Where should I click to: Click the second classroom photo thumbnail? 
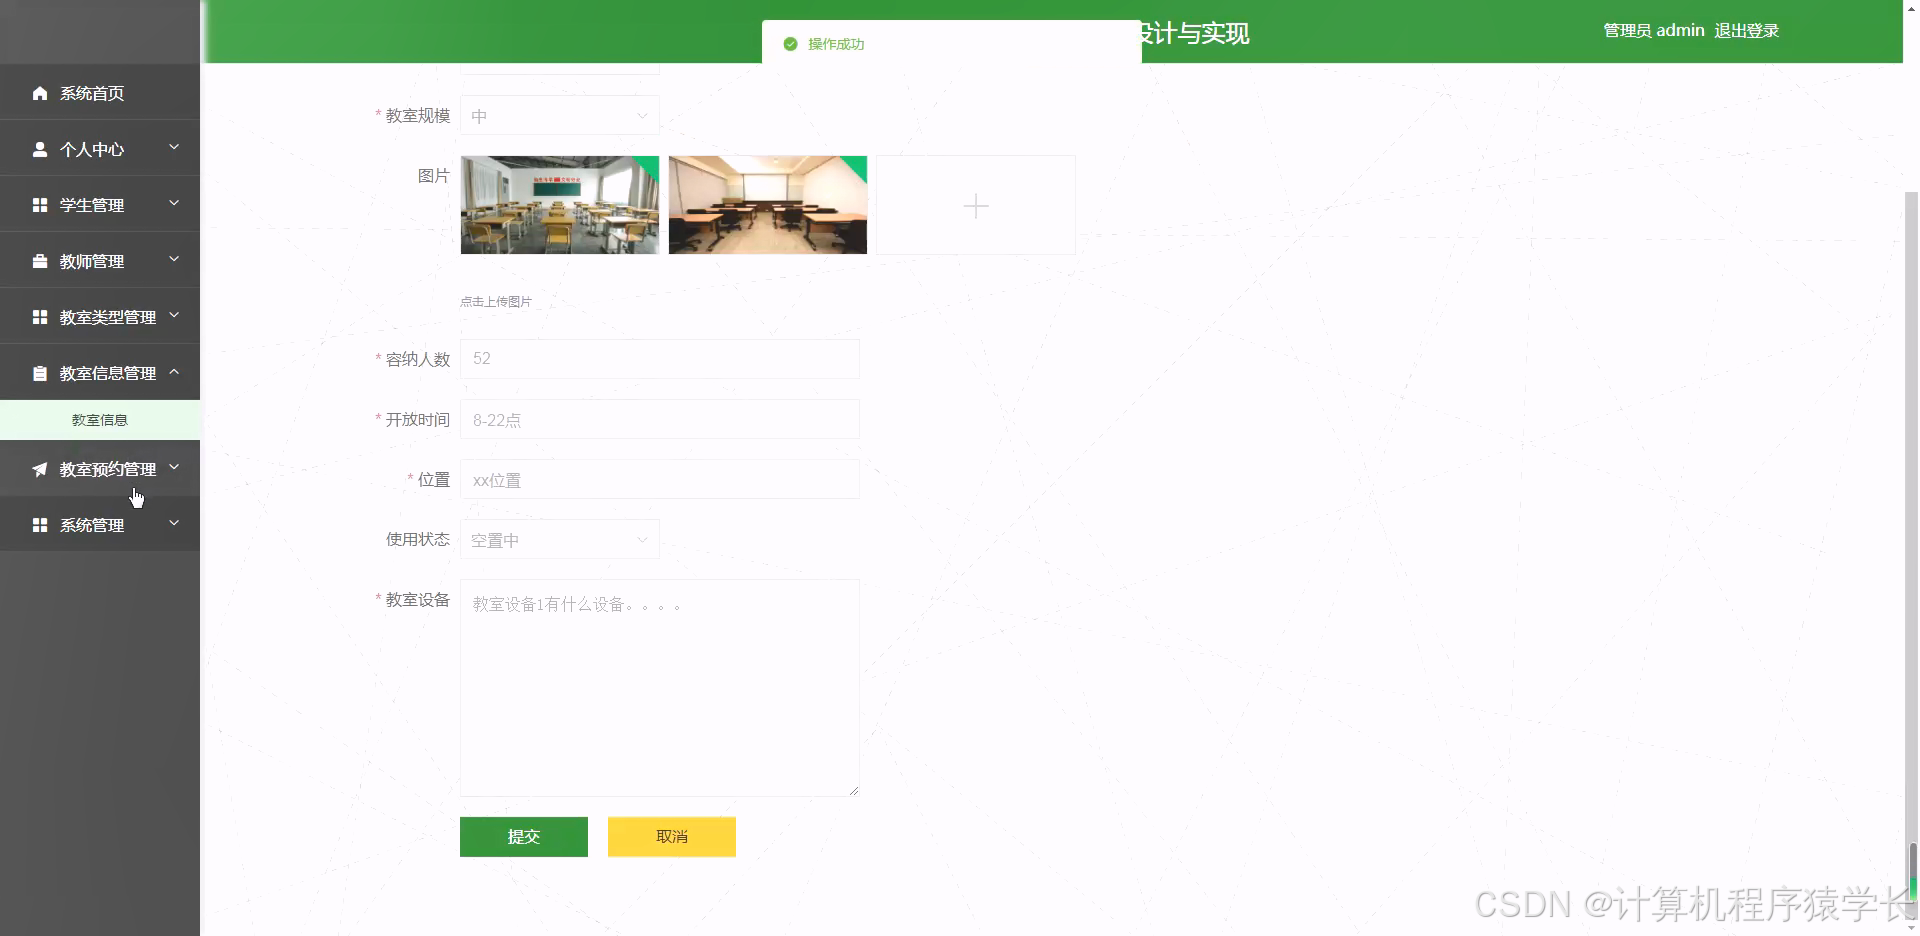pyautogui.click(x=768, y=205)
